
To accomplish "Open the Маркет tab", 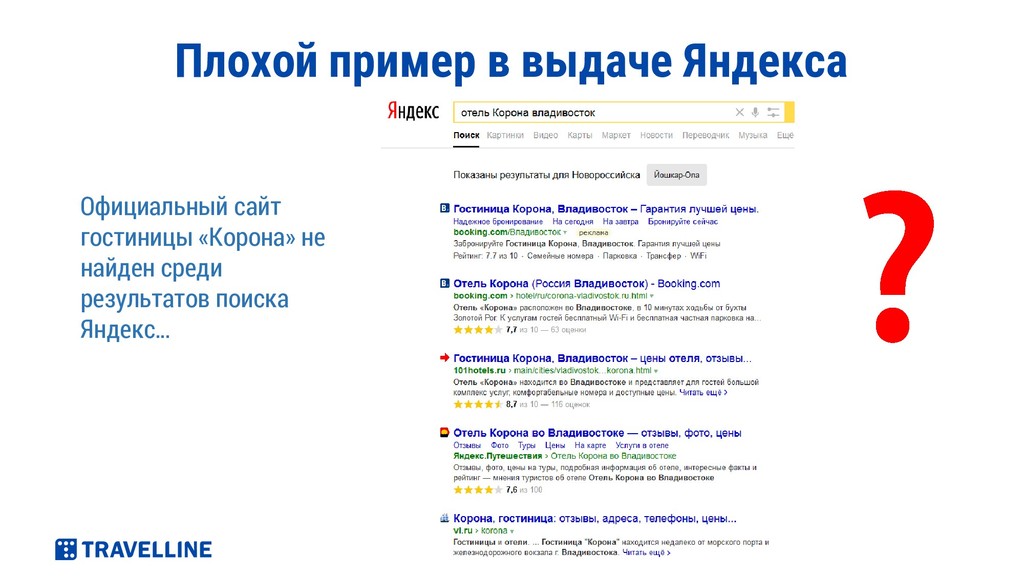I will [x=616, y=135].
